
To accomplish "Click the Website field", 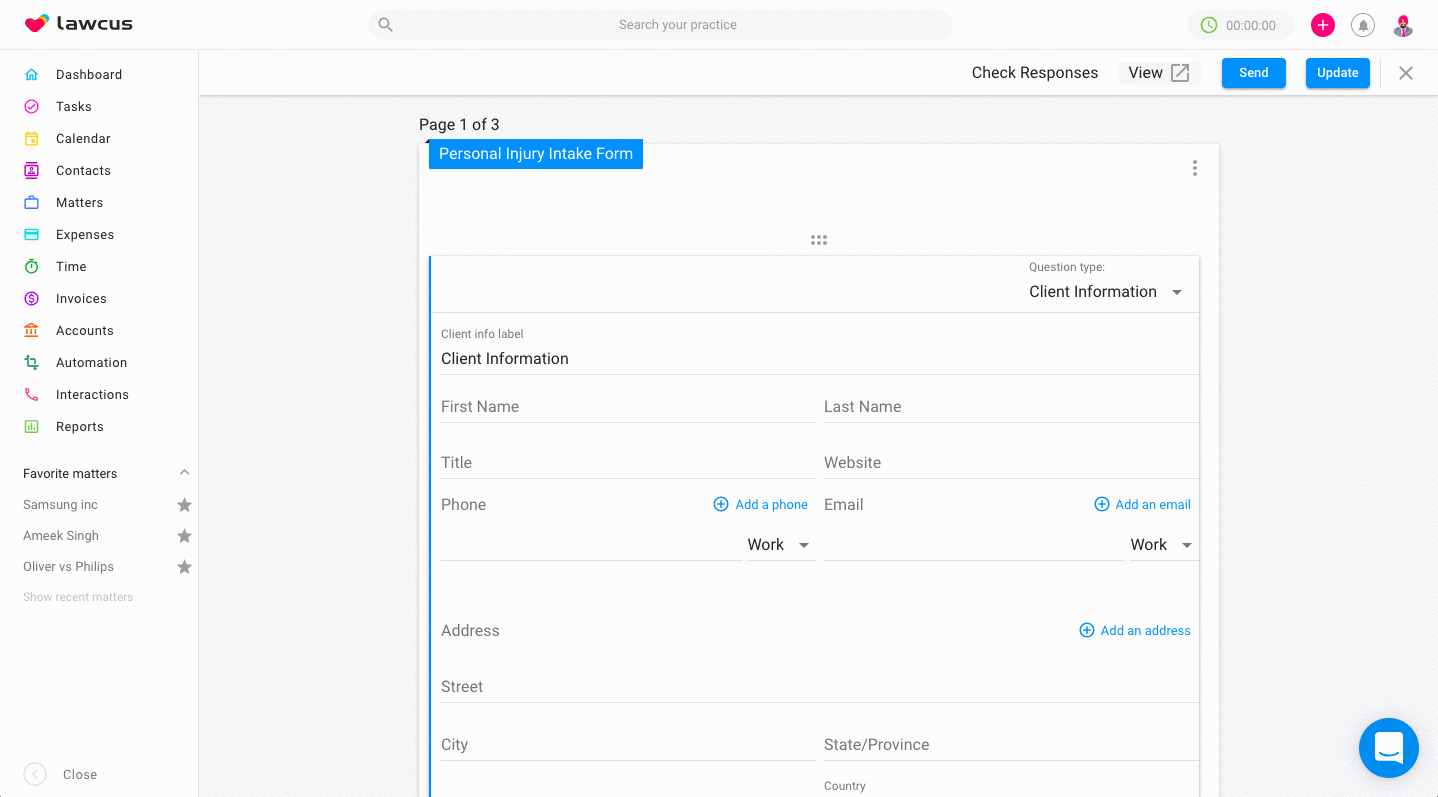I will tap(1011, 463).
